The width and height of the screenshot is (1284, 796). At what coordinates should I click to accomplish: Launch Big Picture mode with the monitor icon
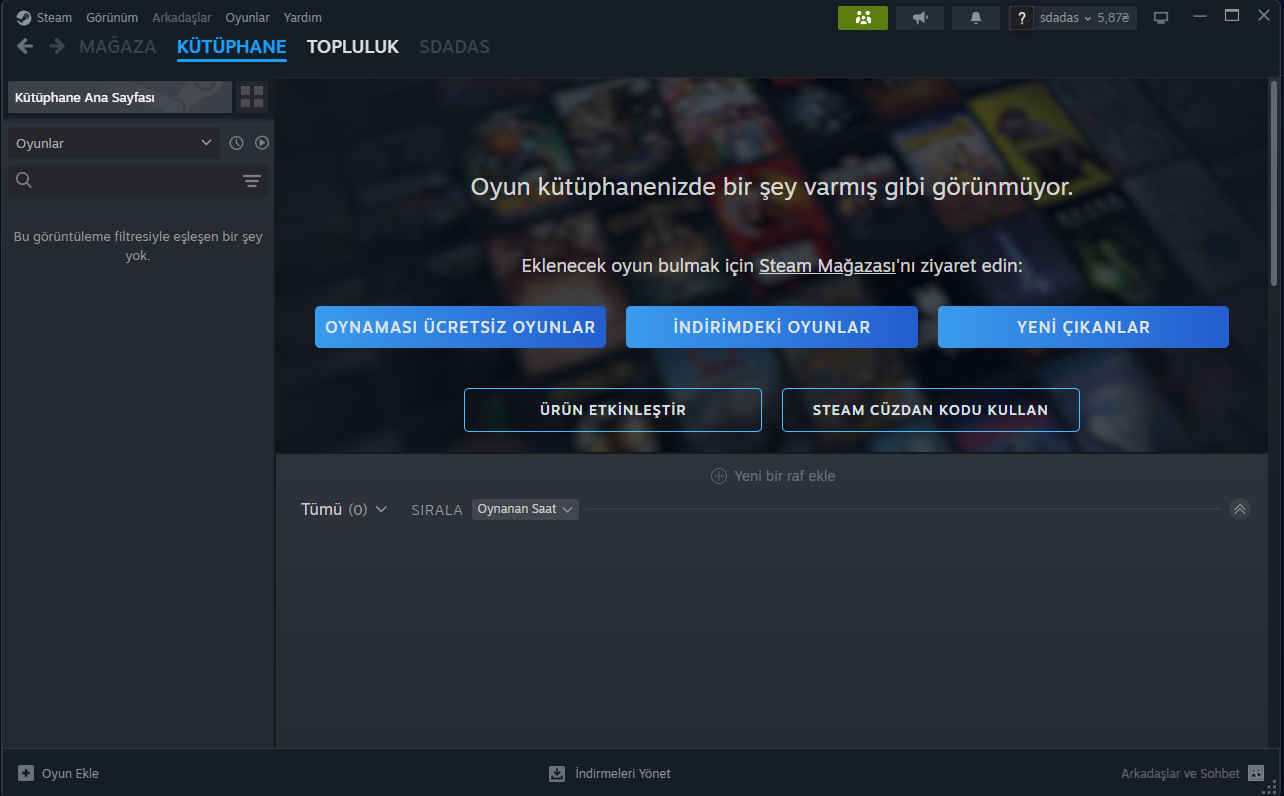coord(1161,18)
